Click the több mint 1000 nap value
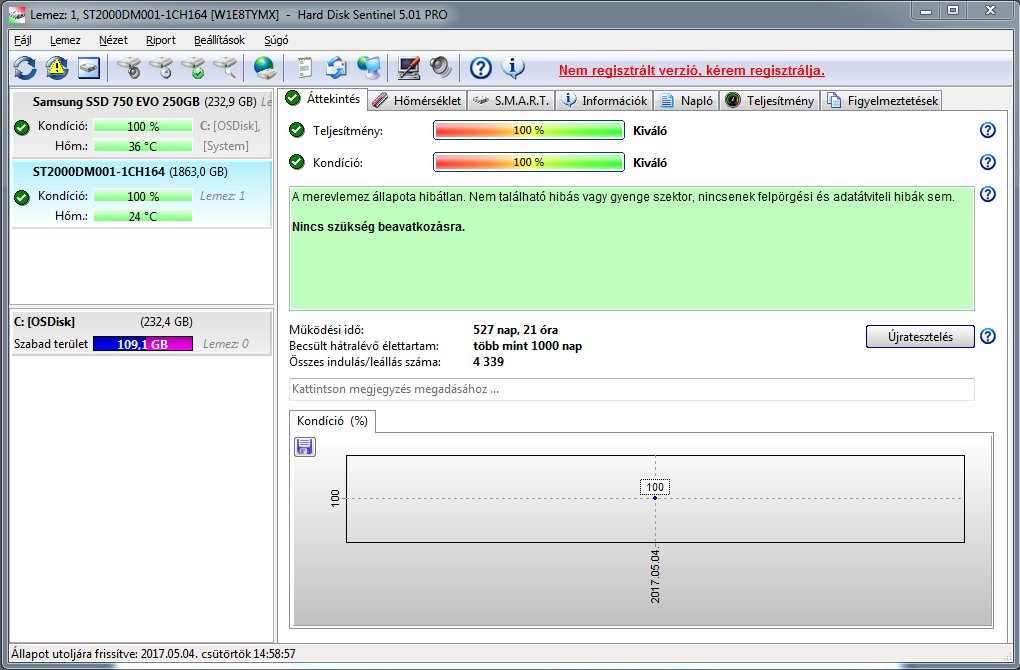Viewport: 1020px width, 670px height. 528,346
